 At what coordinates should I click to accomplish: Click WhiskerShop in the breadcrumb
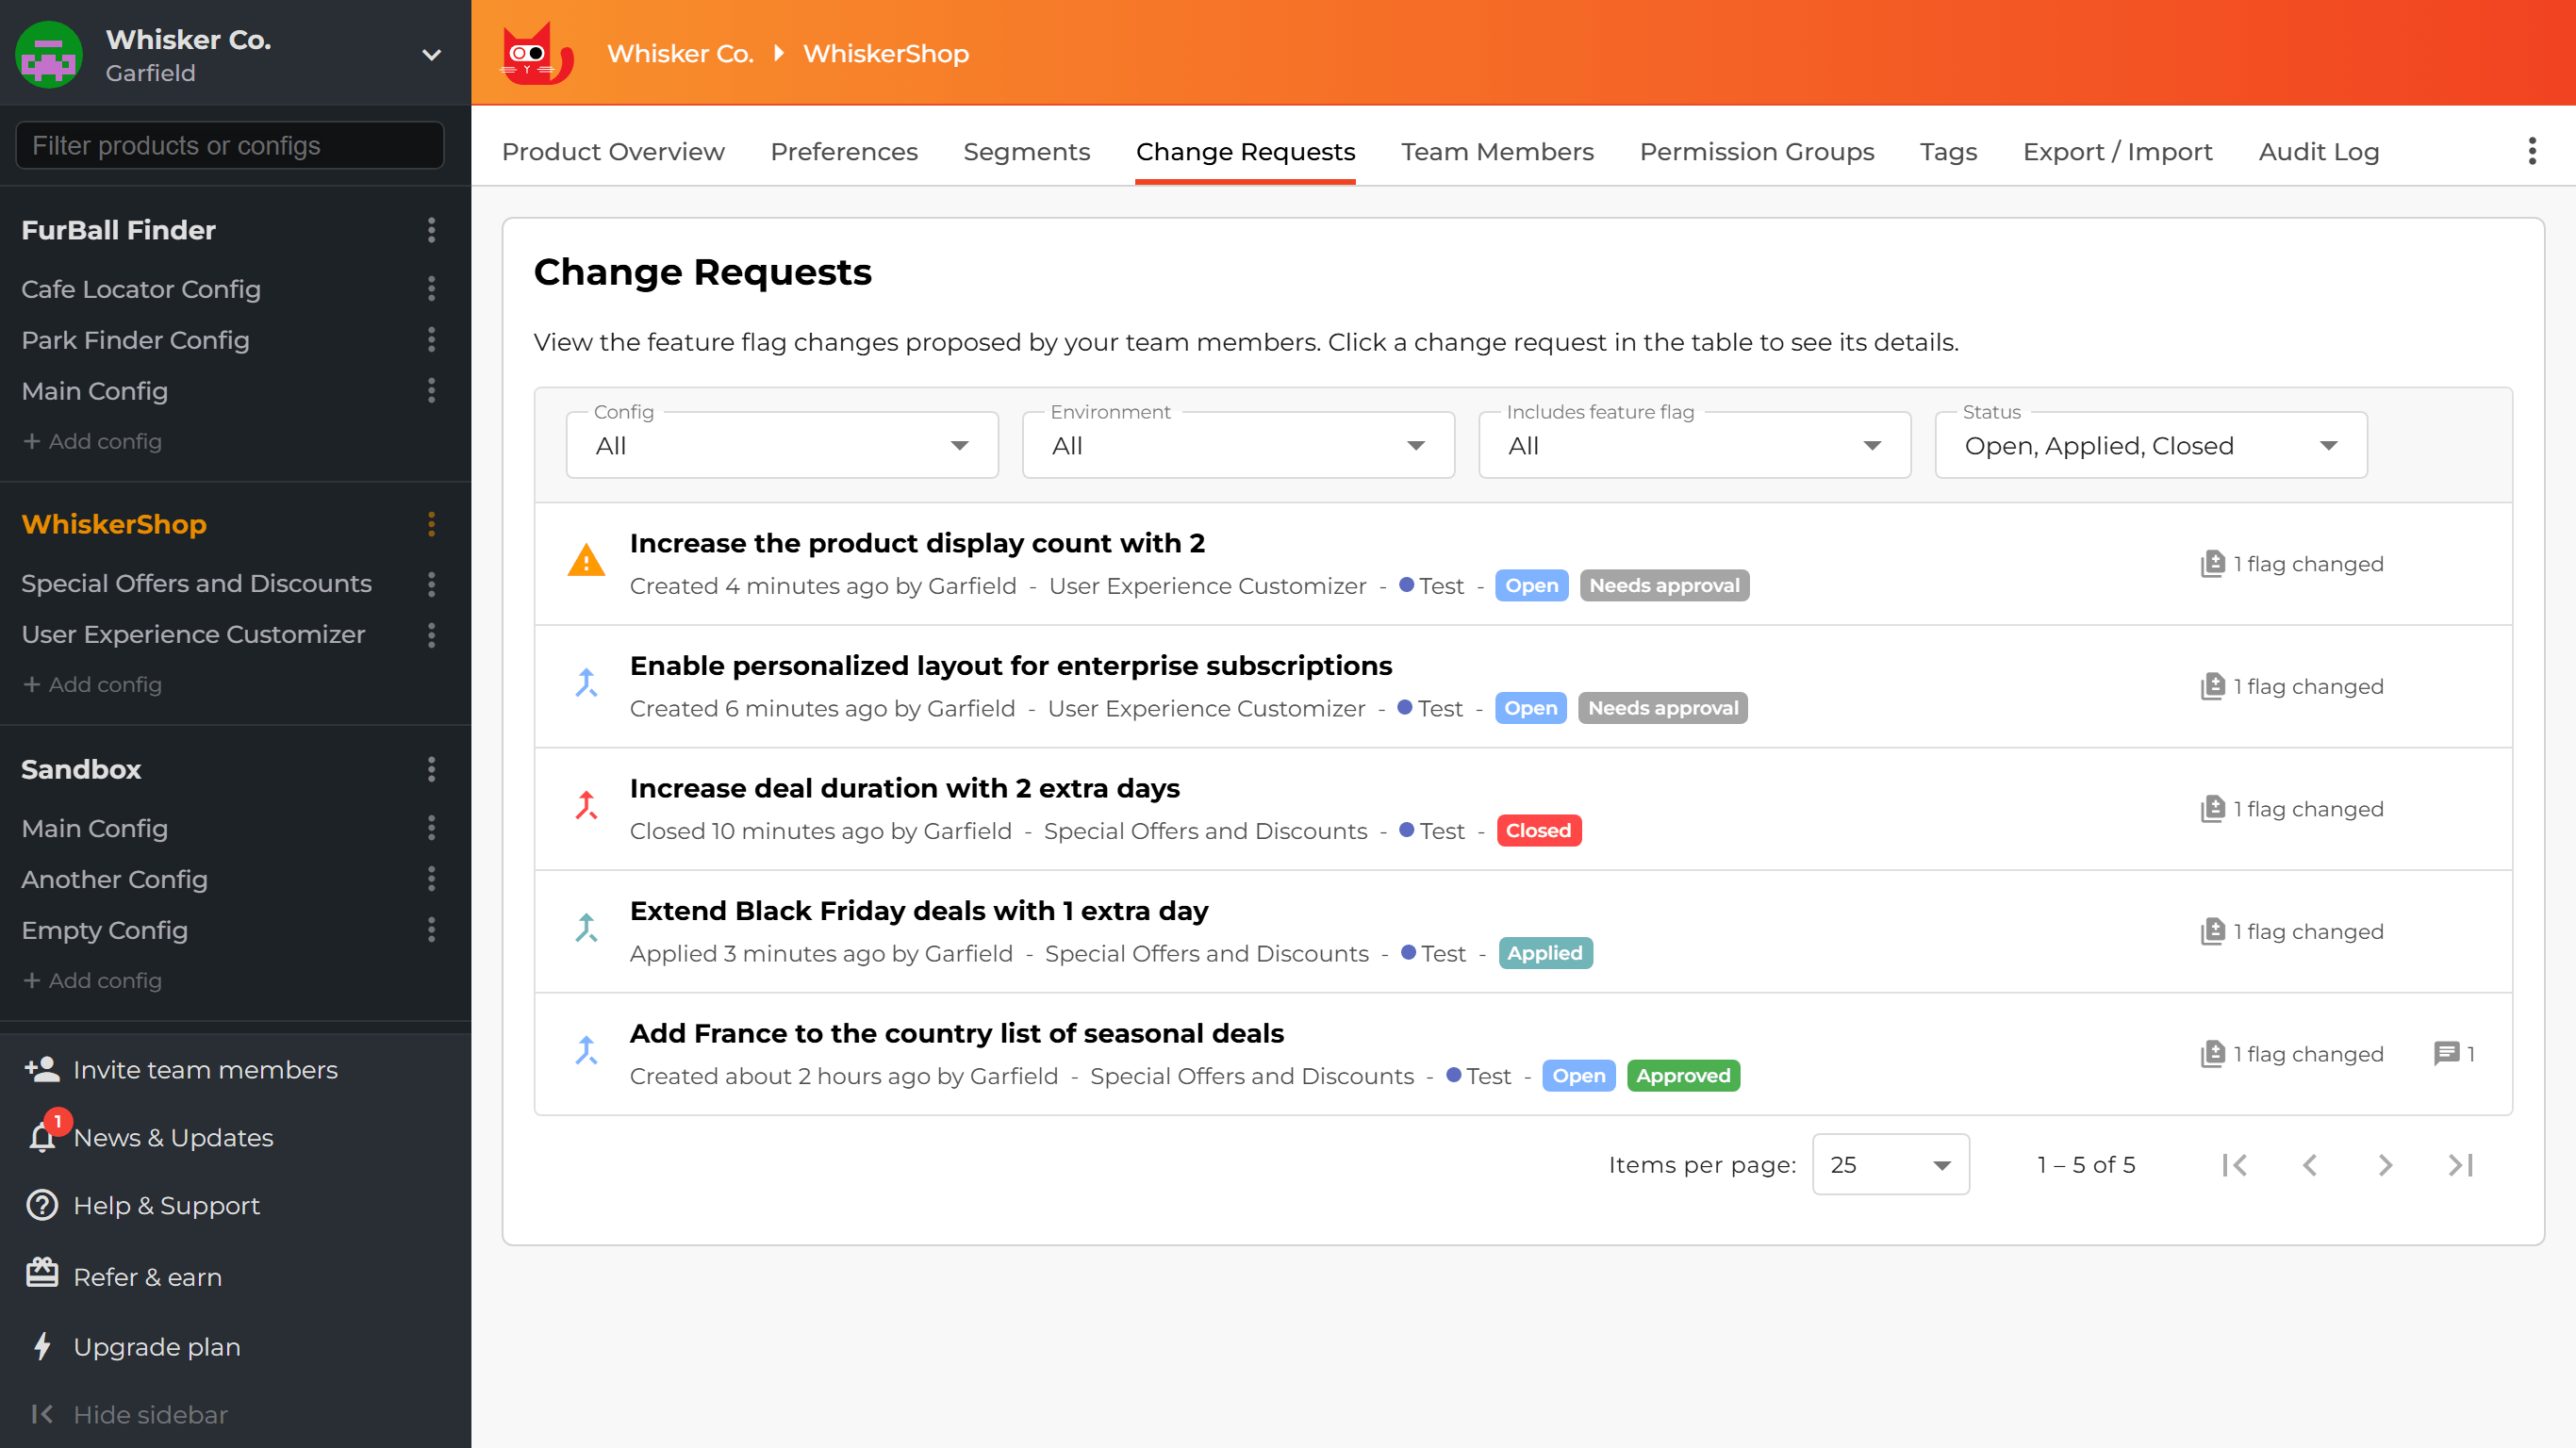[885, 53]
